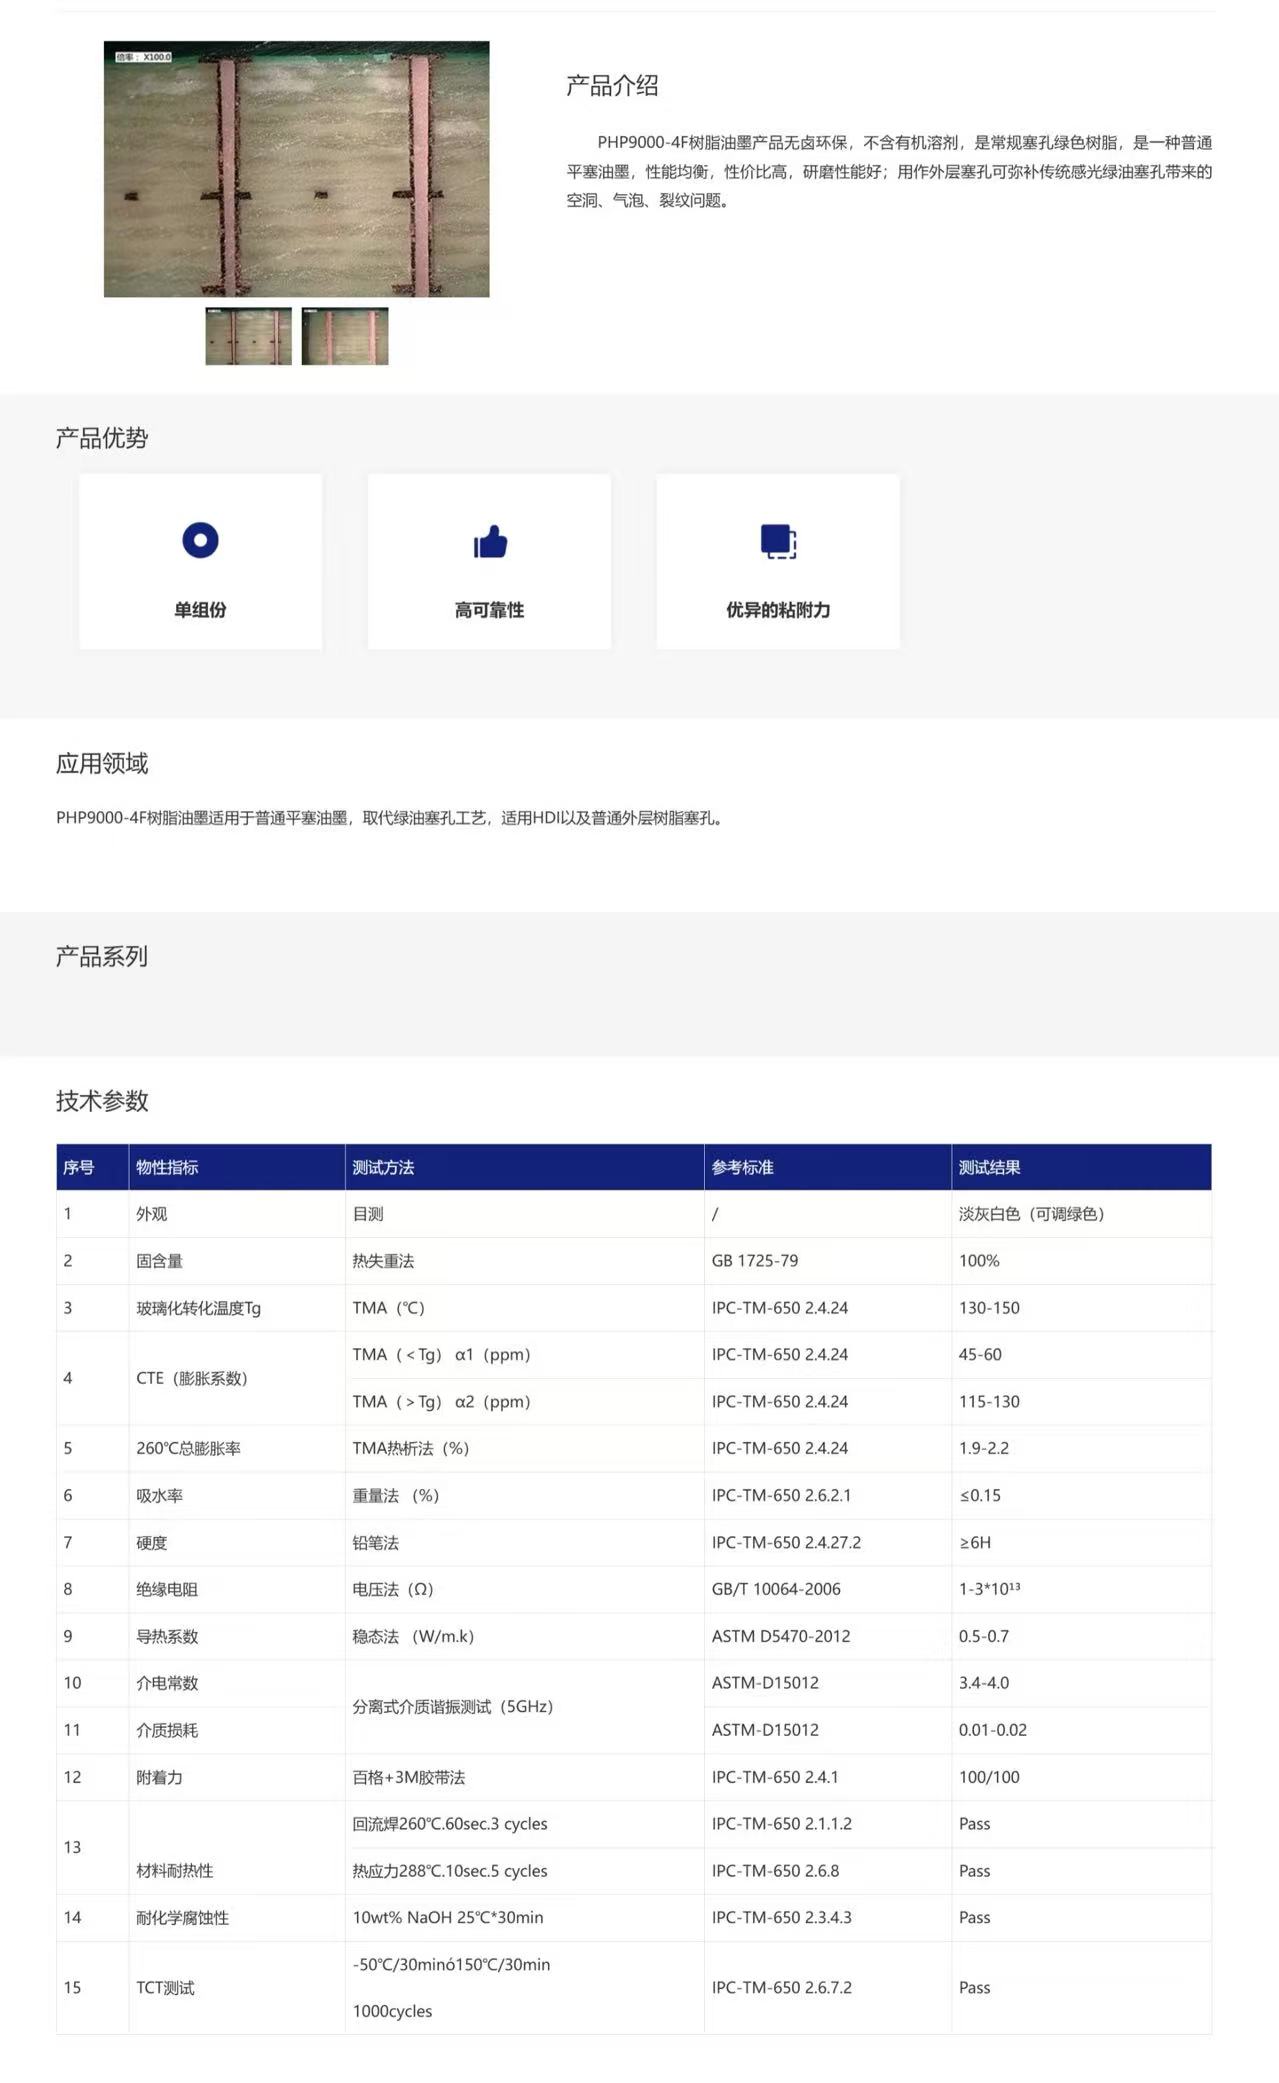Click the 产品优势 section heading
The image size is (1279, 2083).
(102, 438)
